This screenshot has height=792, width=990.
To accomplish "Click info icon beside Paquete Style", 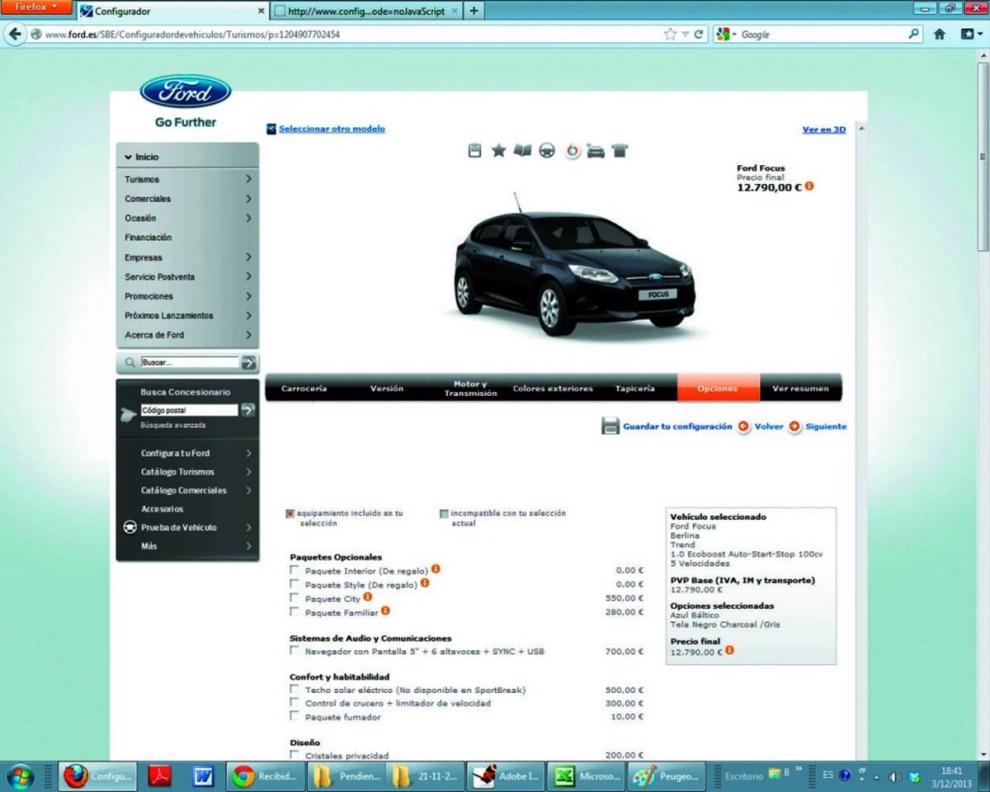I will click(x=425, y=583).
